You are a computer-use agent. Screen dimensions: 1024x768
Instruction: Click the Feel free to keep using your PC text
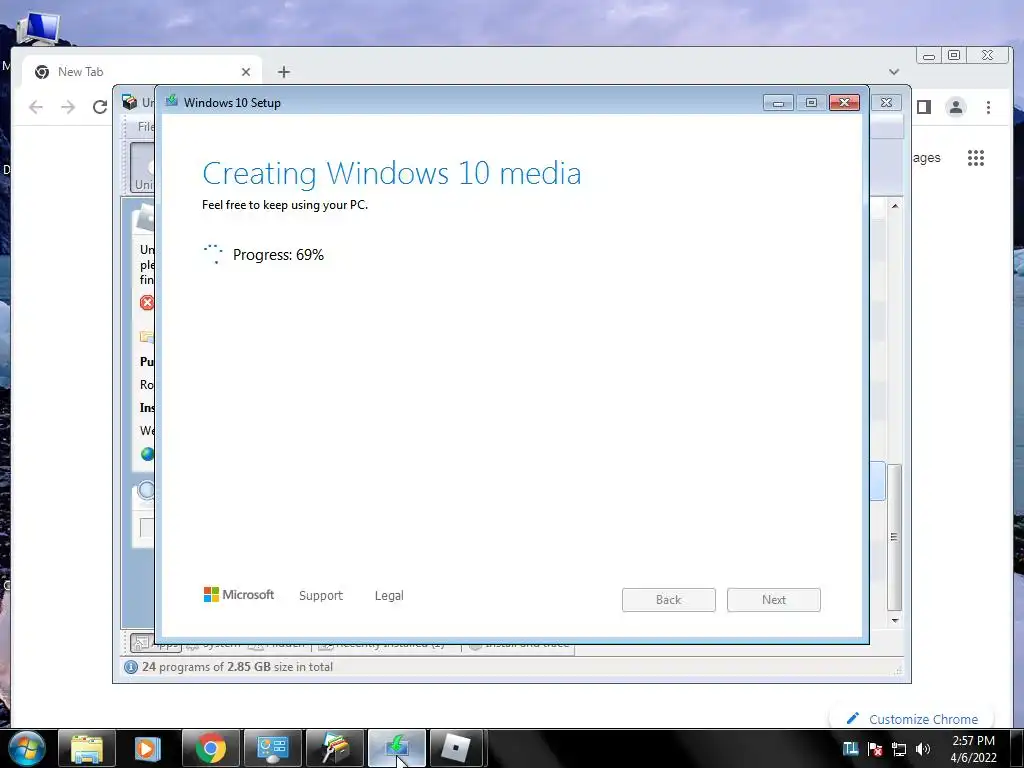tap(285, 205)
